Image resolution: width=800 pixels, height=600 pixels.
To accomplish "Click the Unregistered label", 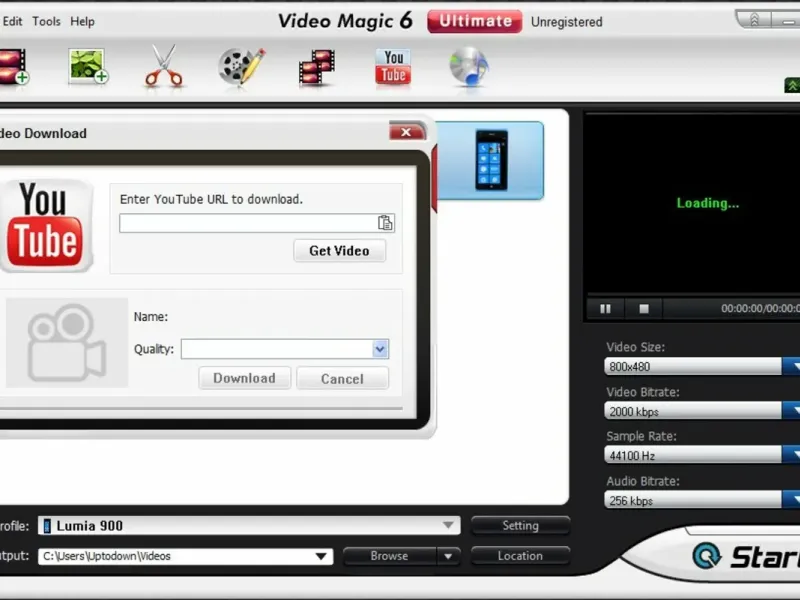I will coord(566,22).
